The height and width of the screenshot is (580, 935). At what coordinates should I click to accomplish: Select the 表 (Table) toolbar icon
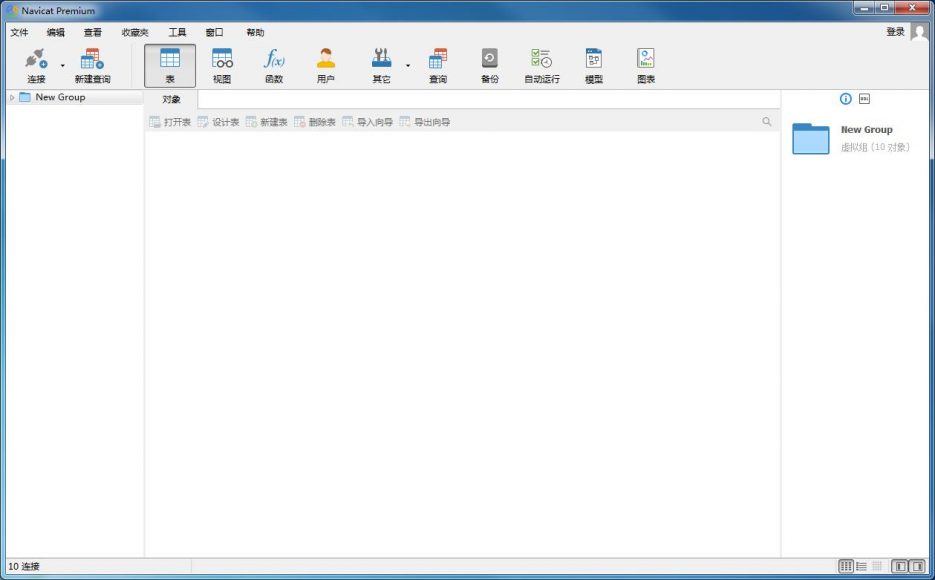pyautogui.click(x=170, y=66)
